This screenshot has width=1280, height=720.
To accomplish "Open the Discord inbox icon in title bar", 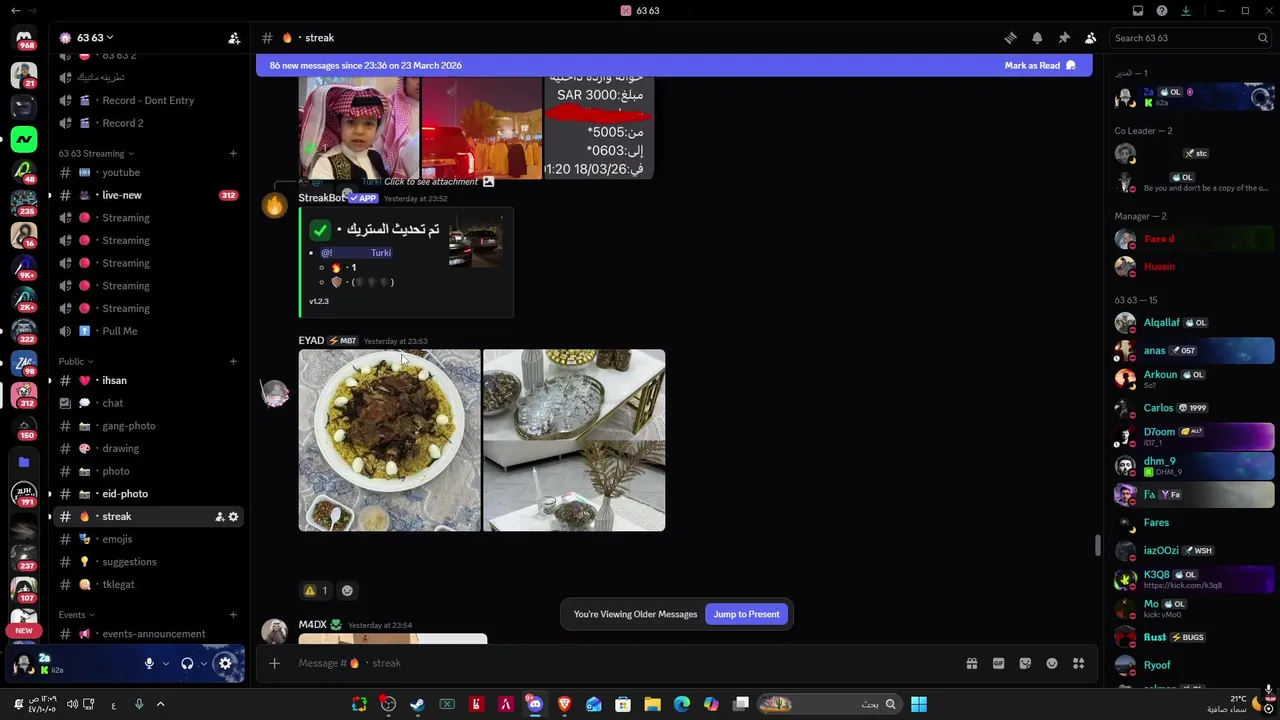I will click(1138, 11).
